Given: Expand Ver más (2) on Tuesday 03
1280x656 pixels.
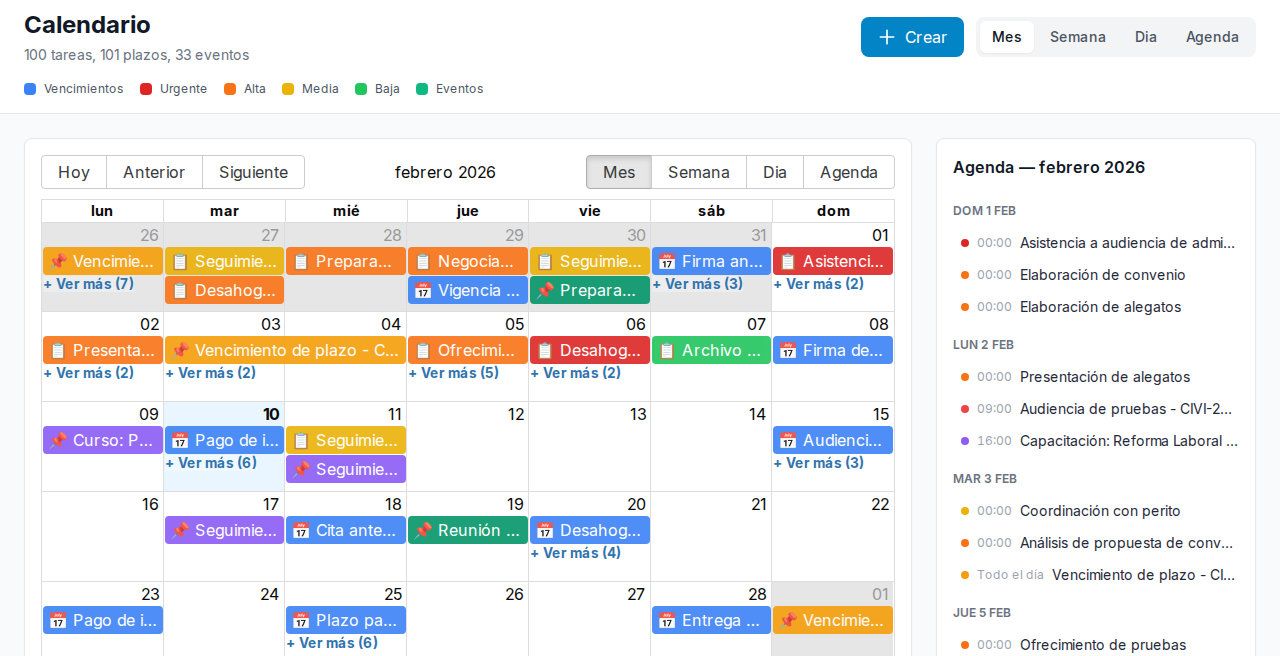Looking at the screenshot, I should pos(211,373).
